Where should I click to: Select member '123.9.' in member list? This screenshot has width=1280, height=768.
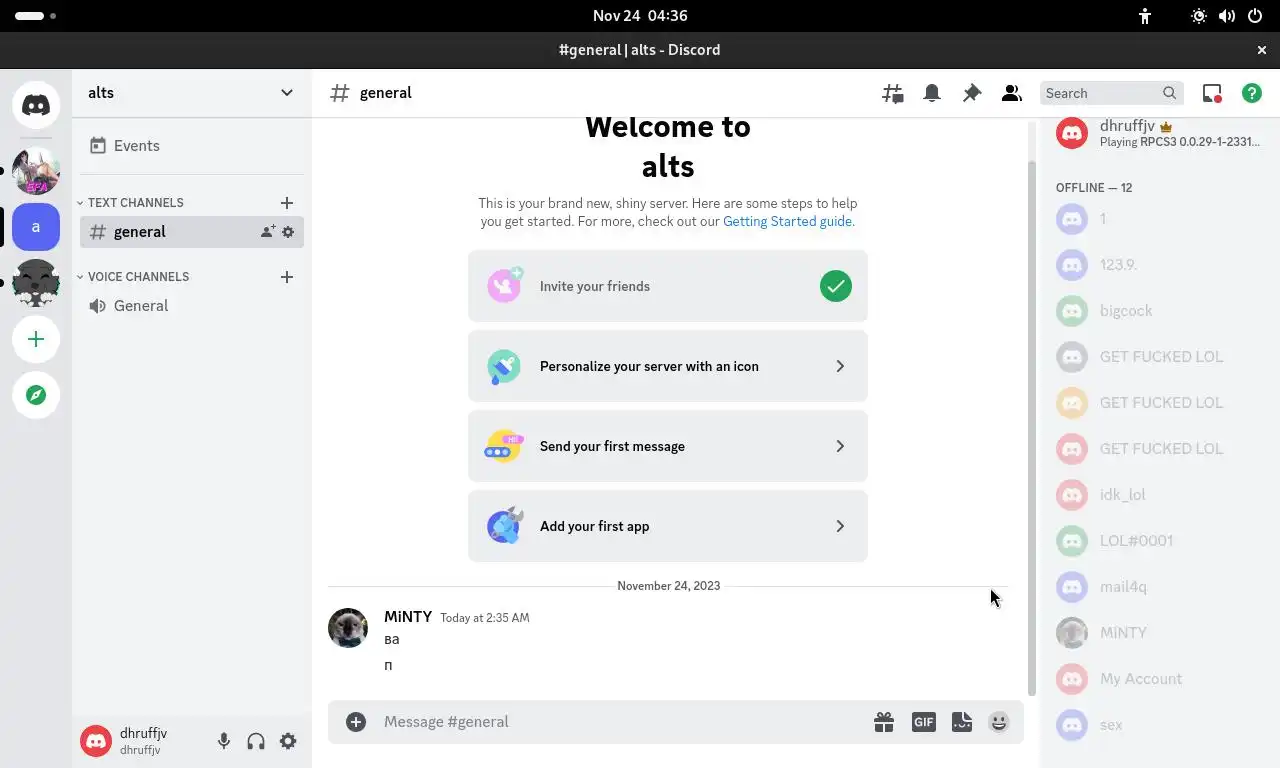pos(1160,265)
